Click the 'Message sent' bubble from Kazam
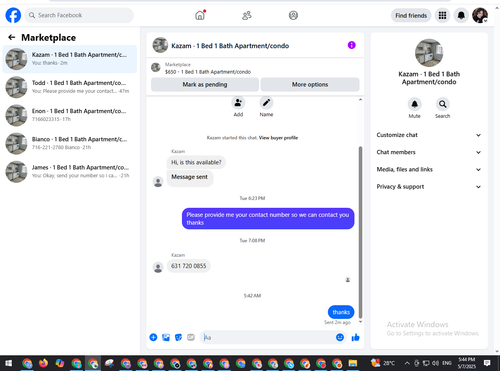This screenshot has height=371, width=500. pyautogui.click(x=190, y=177)
